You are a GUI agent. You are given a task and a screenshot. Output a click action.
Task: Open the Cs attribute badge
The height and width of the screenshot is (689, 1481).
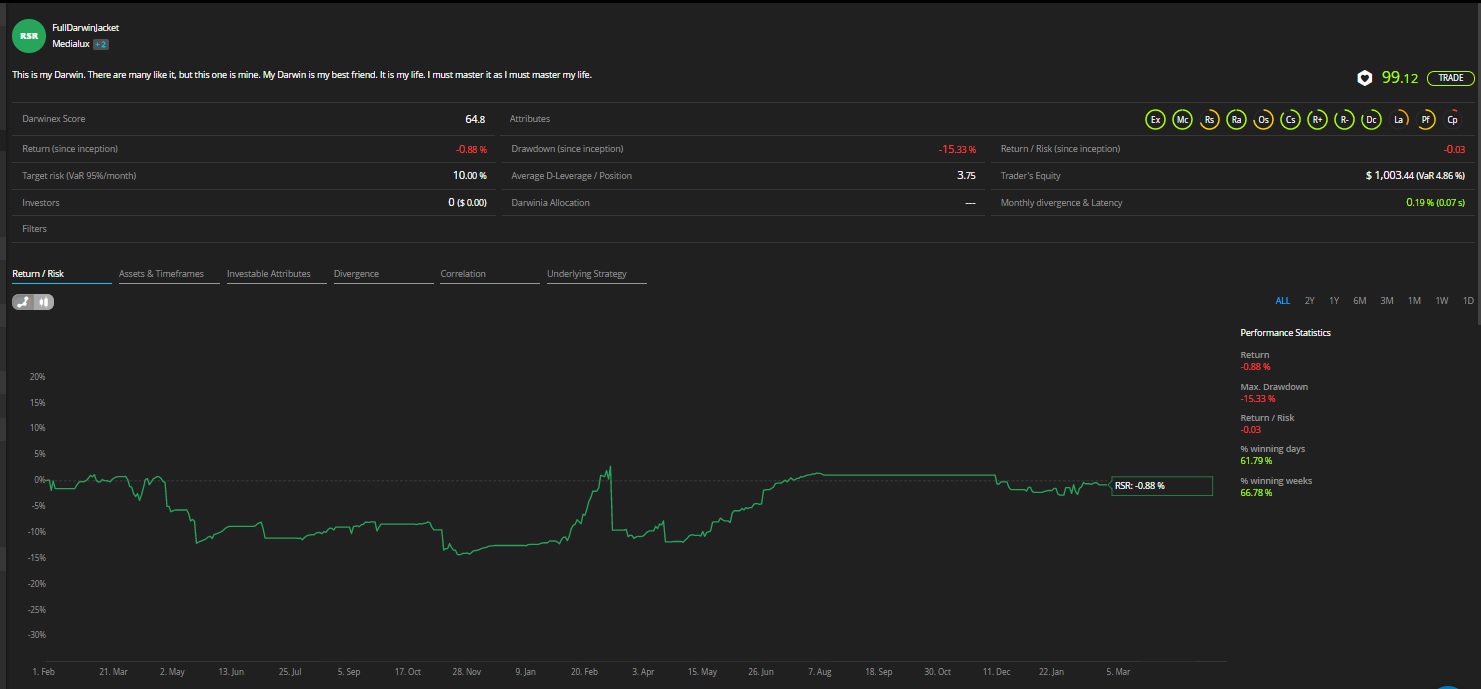point(1290,120)
